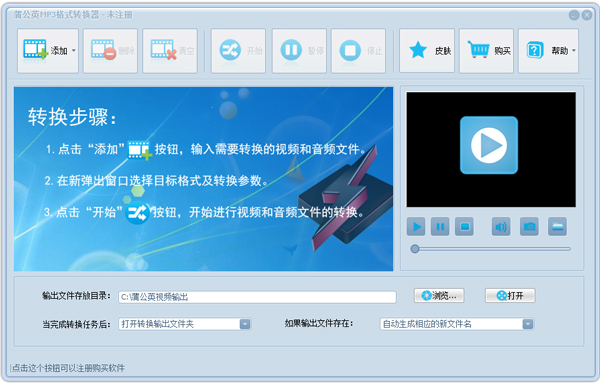Open the 皮肤 skin selector
This screenshot has height=383, width=600.
point(427,51)
